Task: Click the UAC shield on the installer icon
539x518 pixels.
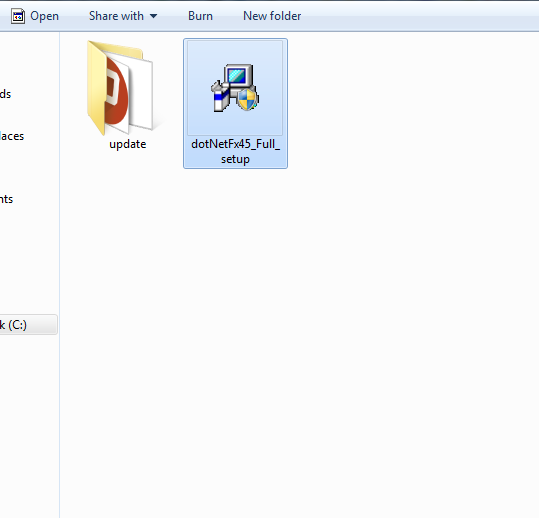Action: point(248,100)
